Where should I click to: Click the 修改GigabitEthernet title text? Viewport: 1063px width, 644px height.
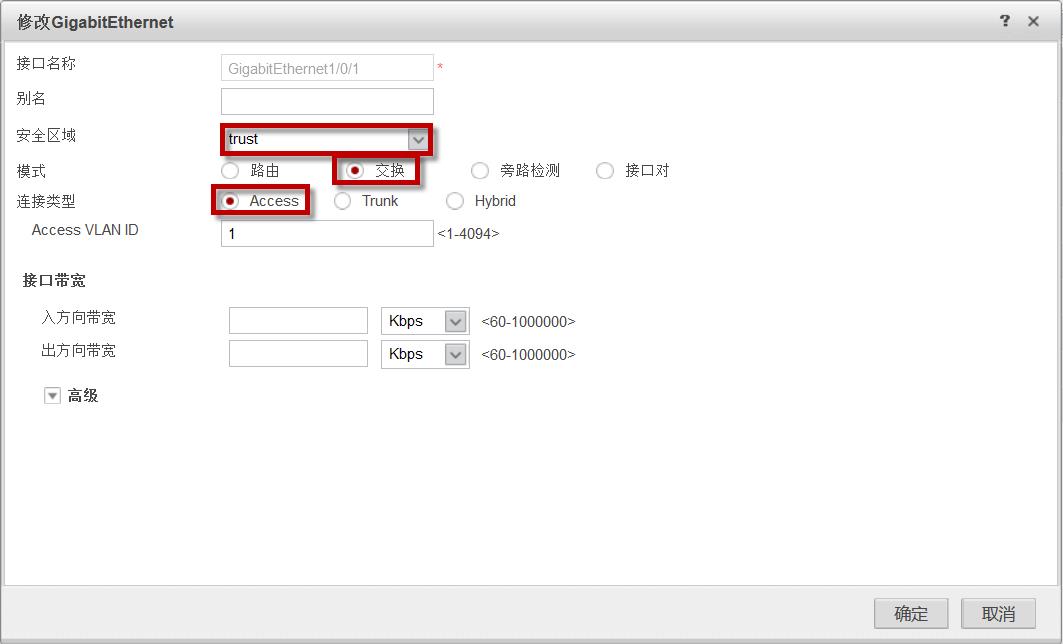pyautogui.click(x=96, y=22)
